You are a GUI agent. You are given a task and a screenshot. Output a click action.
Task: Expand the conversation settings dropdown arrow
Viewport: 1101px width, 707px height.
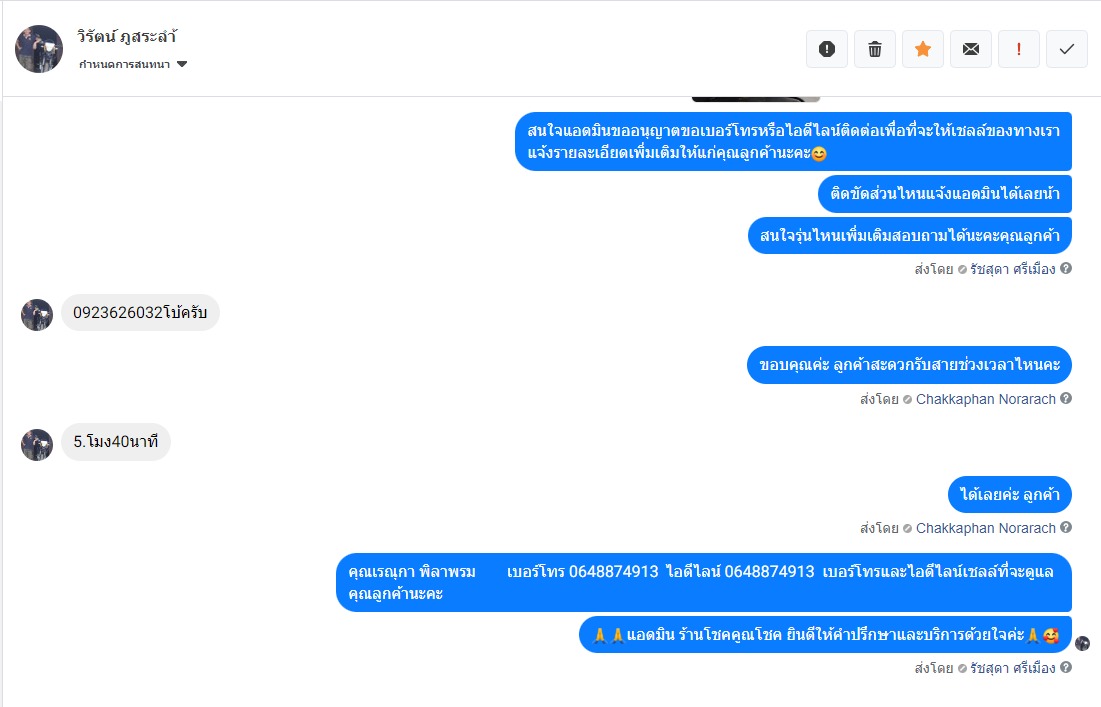tap(182, 64)
